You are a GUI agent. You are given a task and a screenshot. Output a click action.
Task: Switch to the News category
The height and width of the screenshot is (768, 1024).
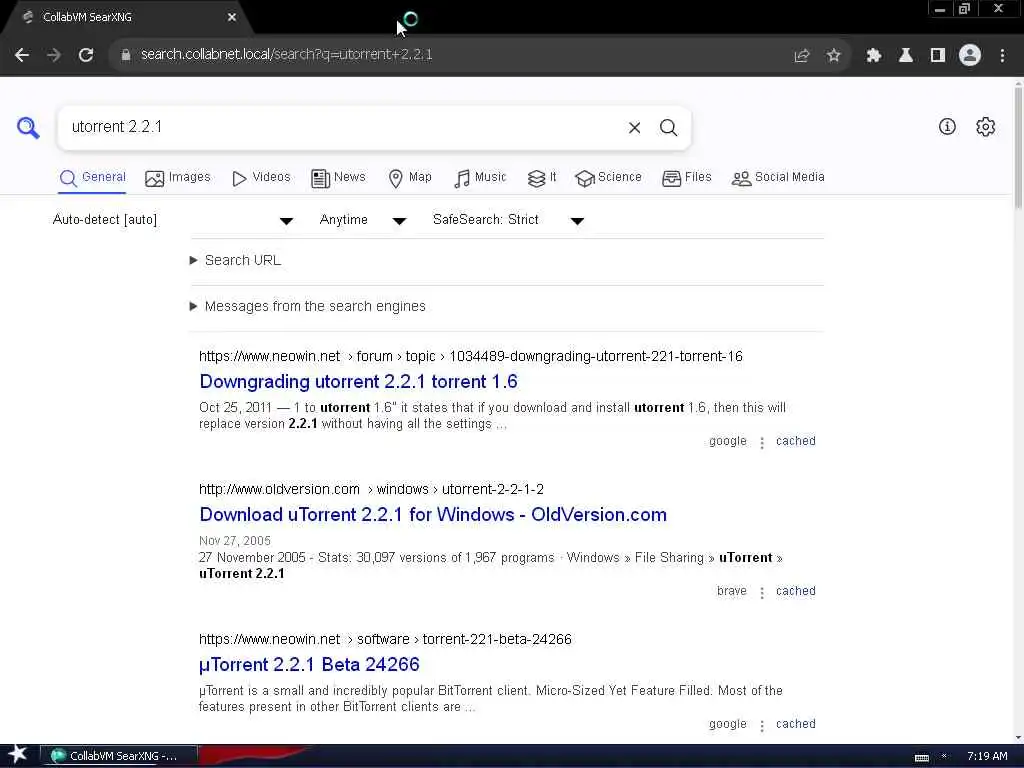[338, 178]
